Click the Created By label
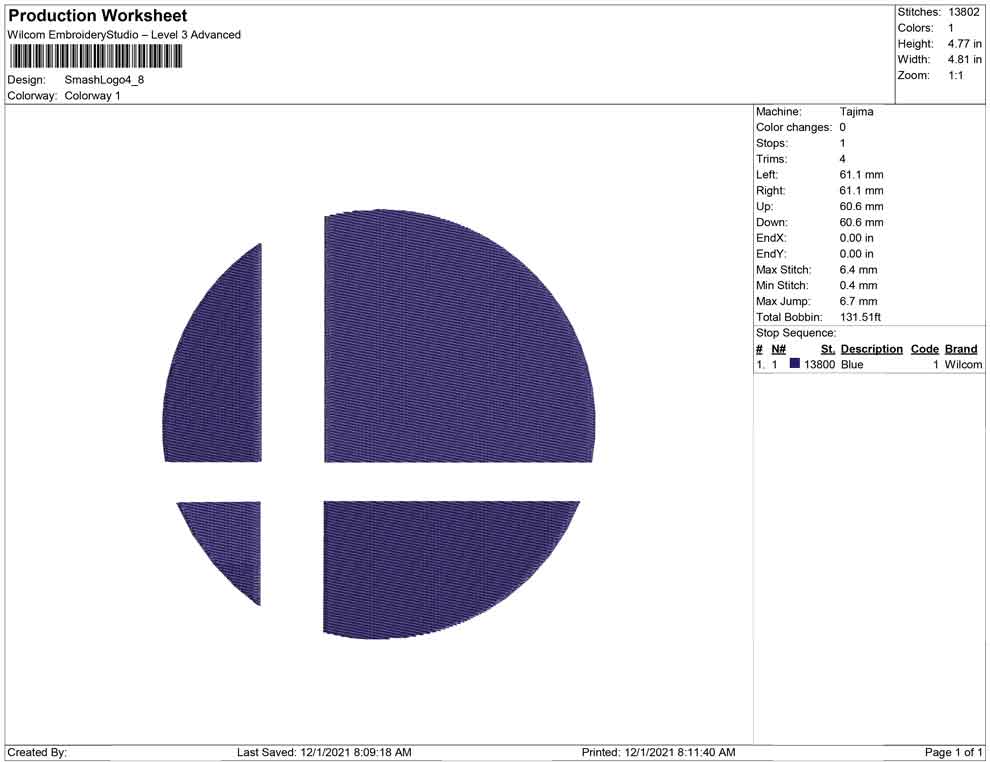The image size is (990, 762). (x=37, y=752)
